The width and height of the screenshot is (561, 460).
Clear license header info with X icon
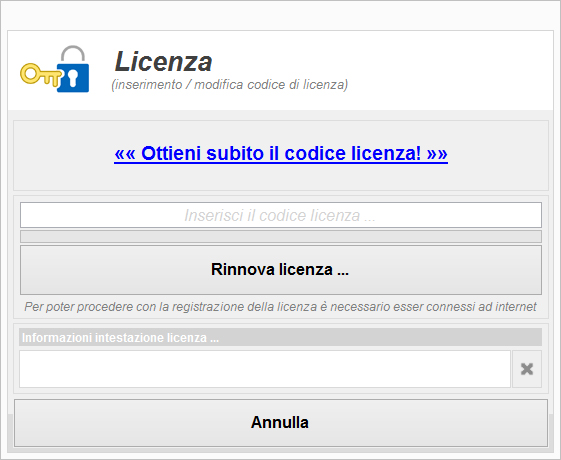[527, 369]
